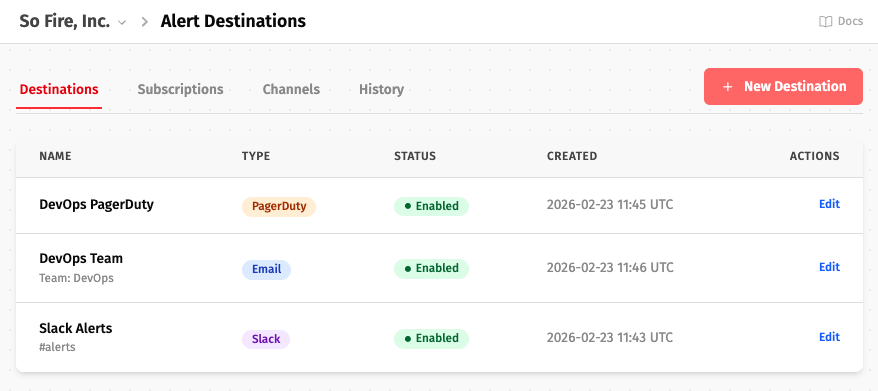This screenshot has width=878, height=391.
Task: Open the Docs link text
Action: click(850, 22)
